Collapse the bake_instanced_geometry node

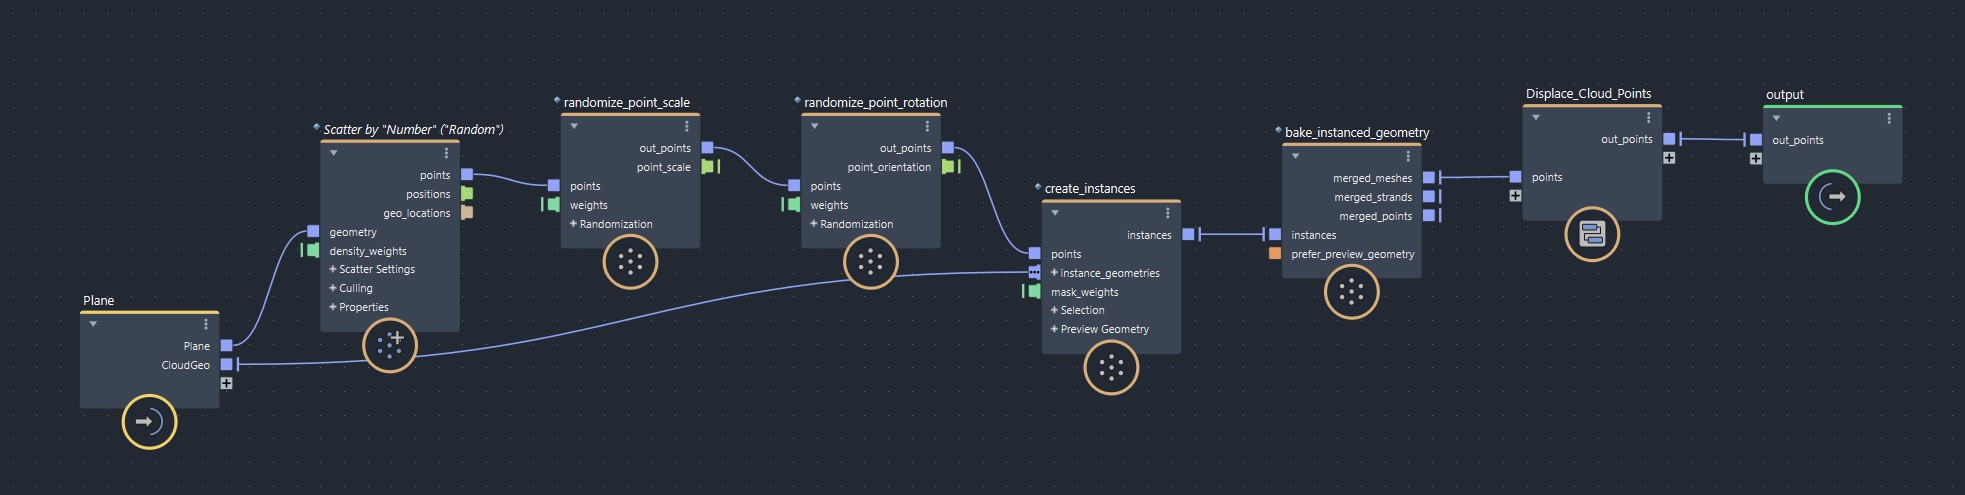[1296, 156]
